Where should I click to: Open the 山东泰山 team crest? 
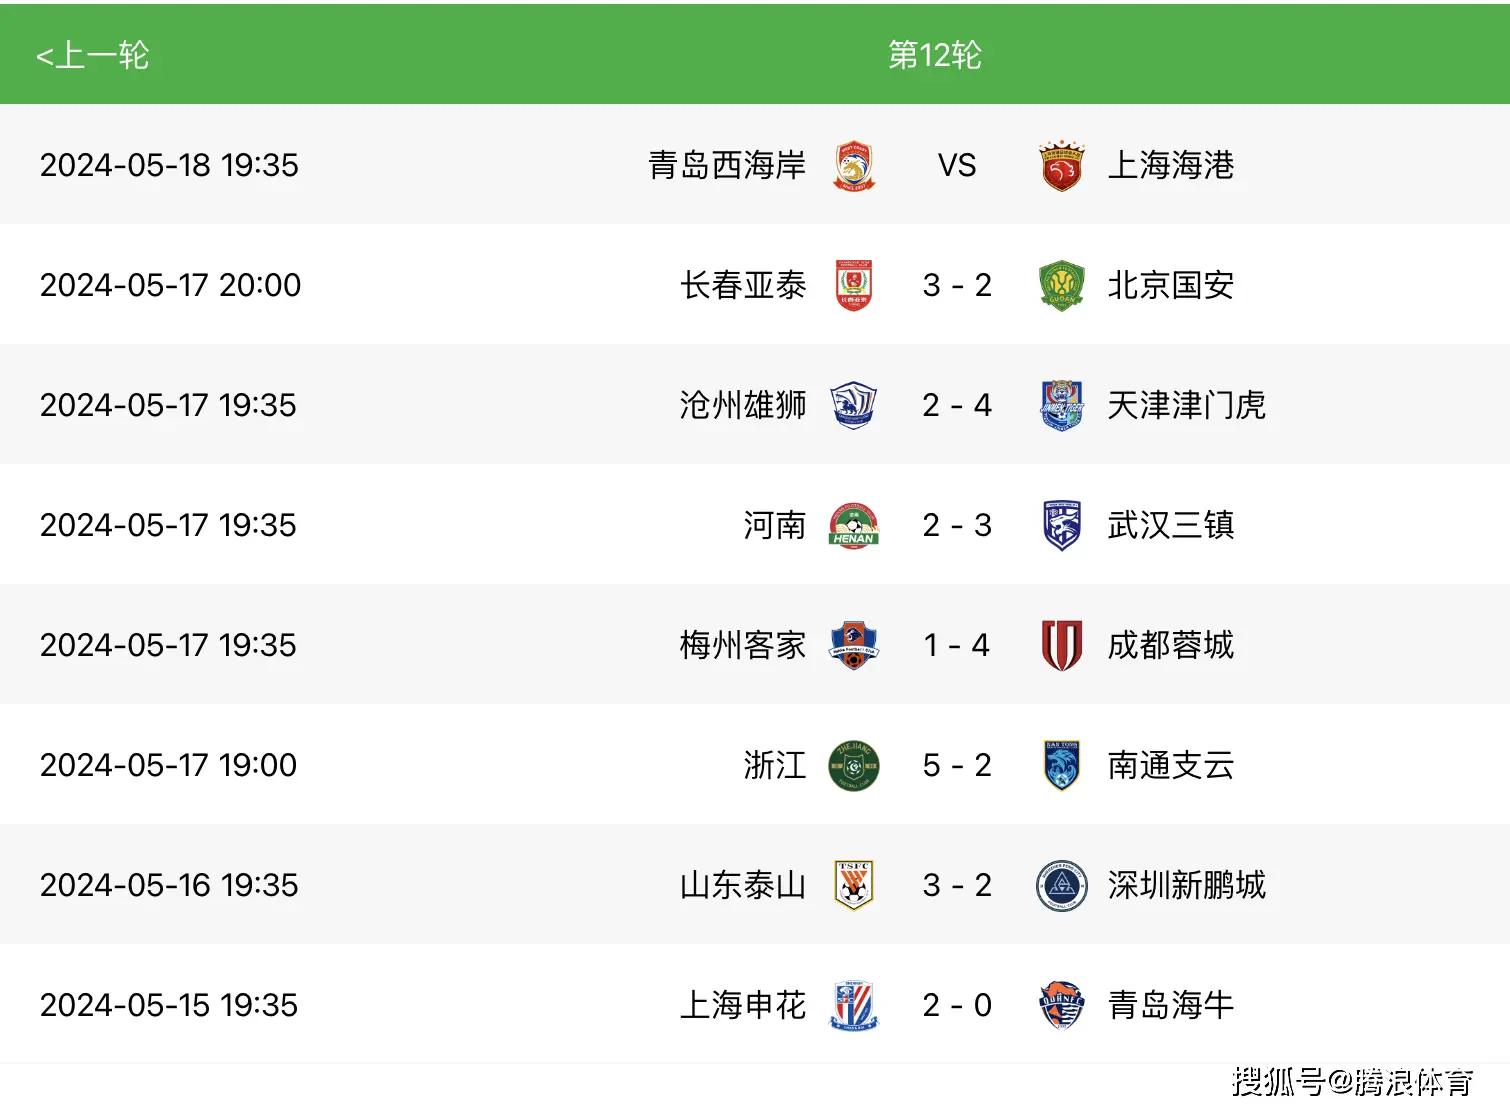(854, 886)
